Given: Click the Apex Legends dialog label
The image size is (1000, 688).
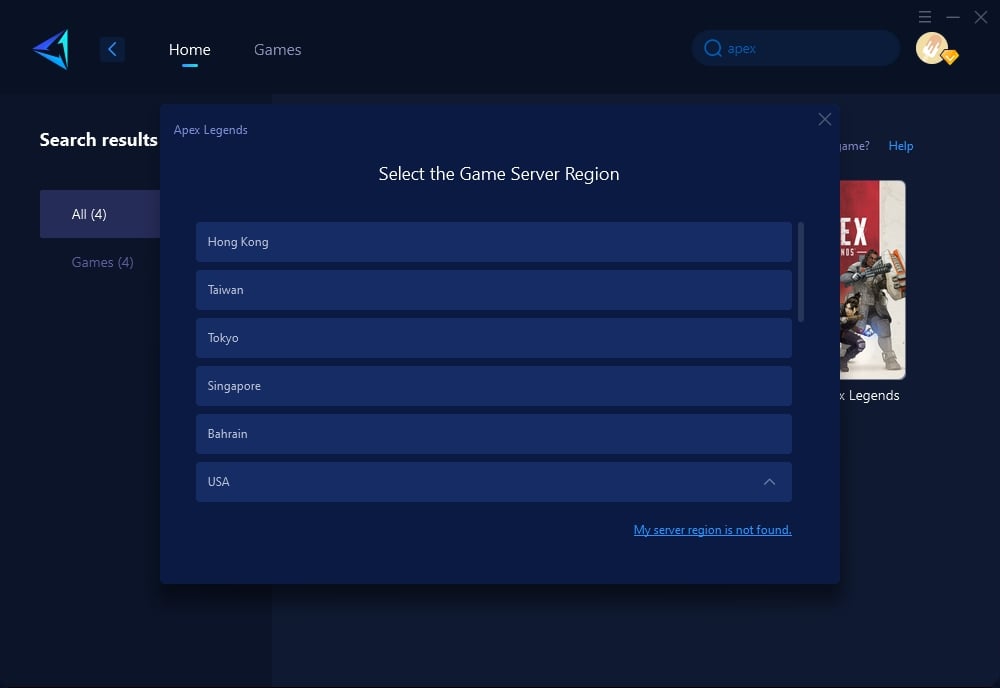Looking at the screenshot, I should (210, 130).
